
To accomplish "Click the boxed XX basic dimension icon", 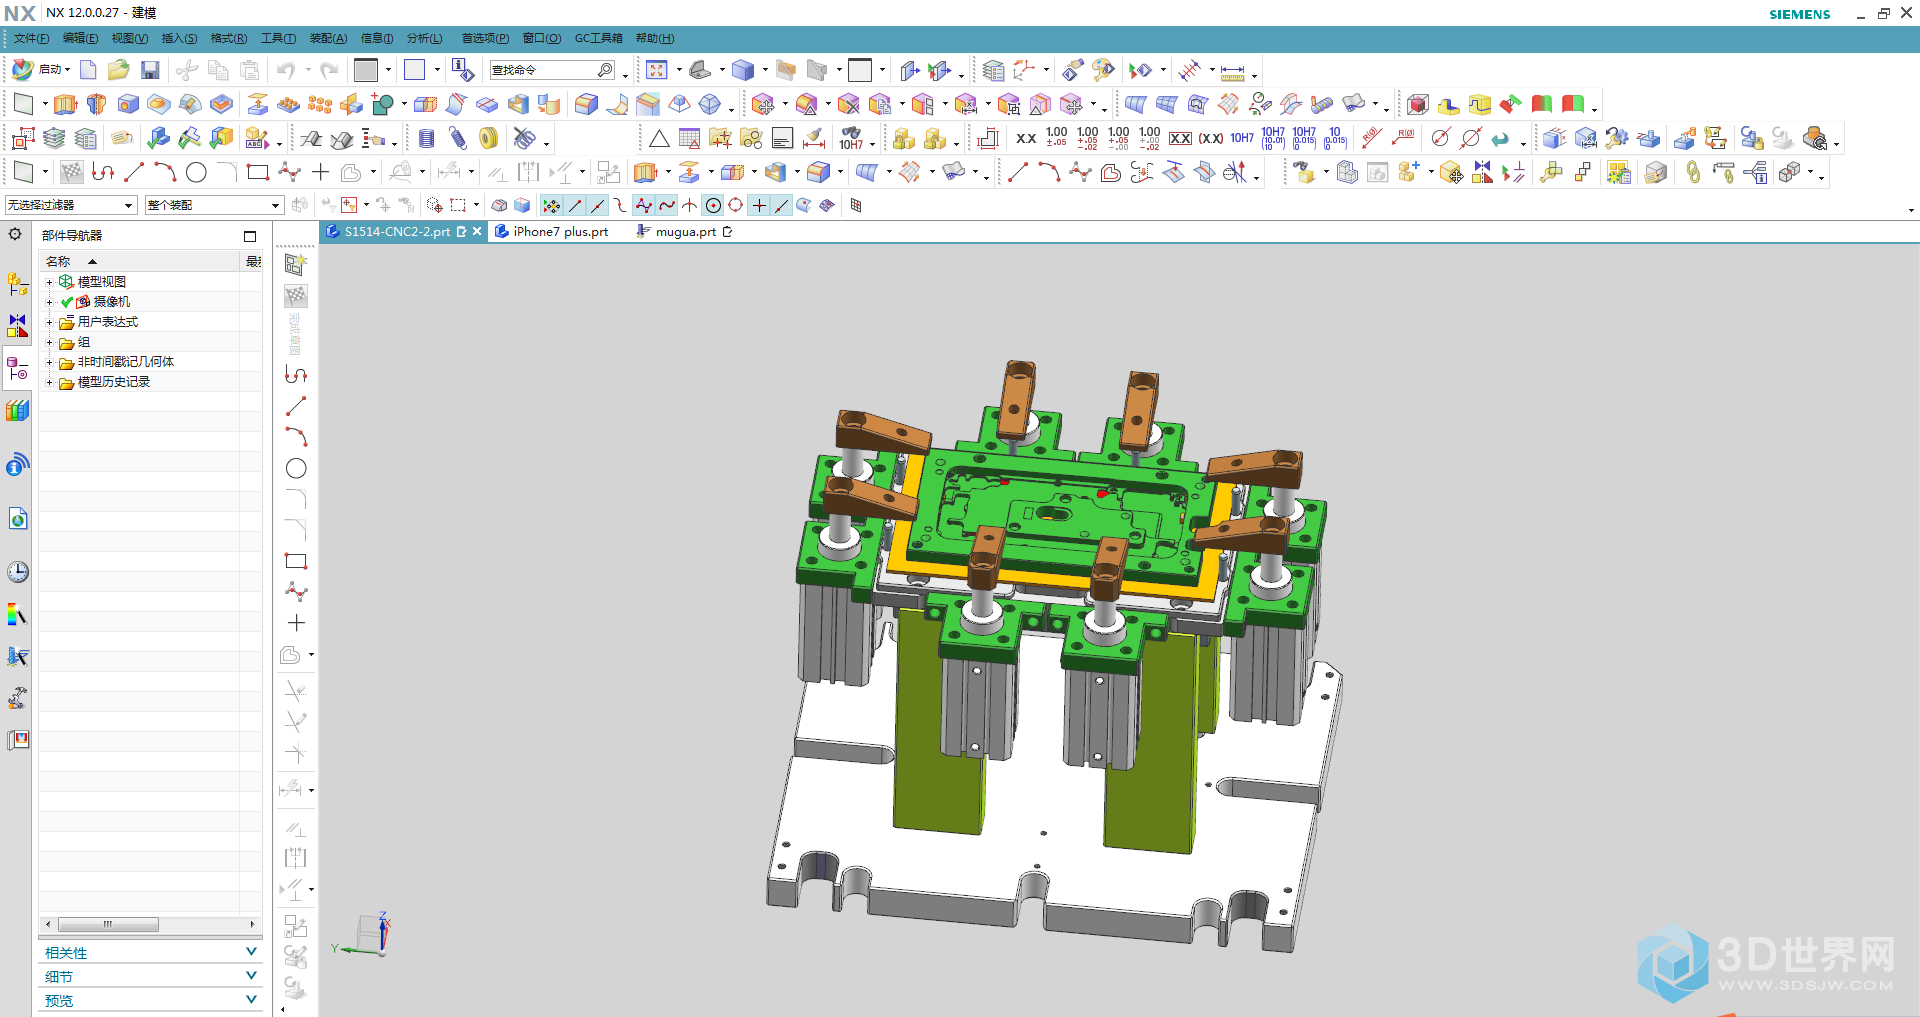I will point(1180,138).
